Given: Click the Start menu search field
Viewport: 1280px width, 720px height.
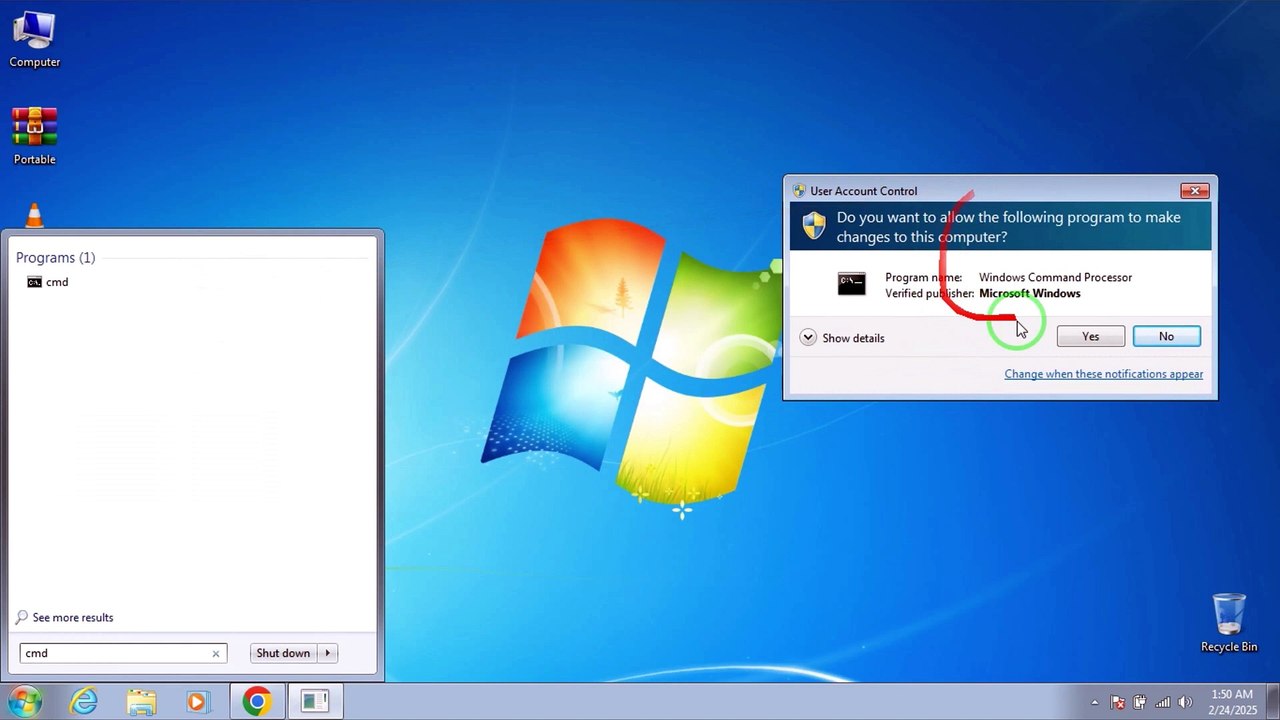Looking at the screenshot, I should click(x=123, y=653).
